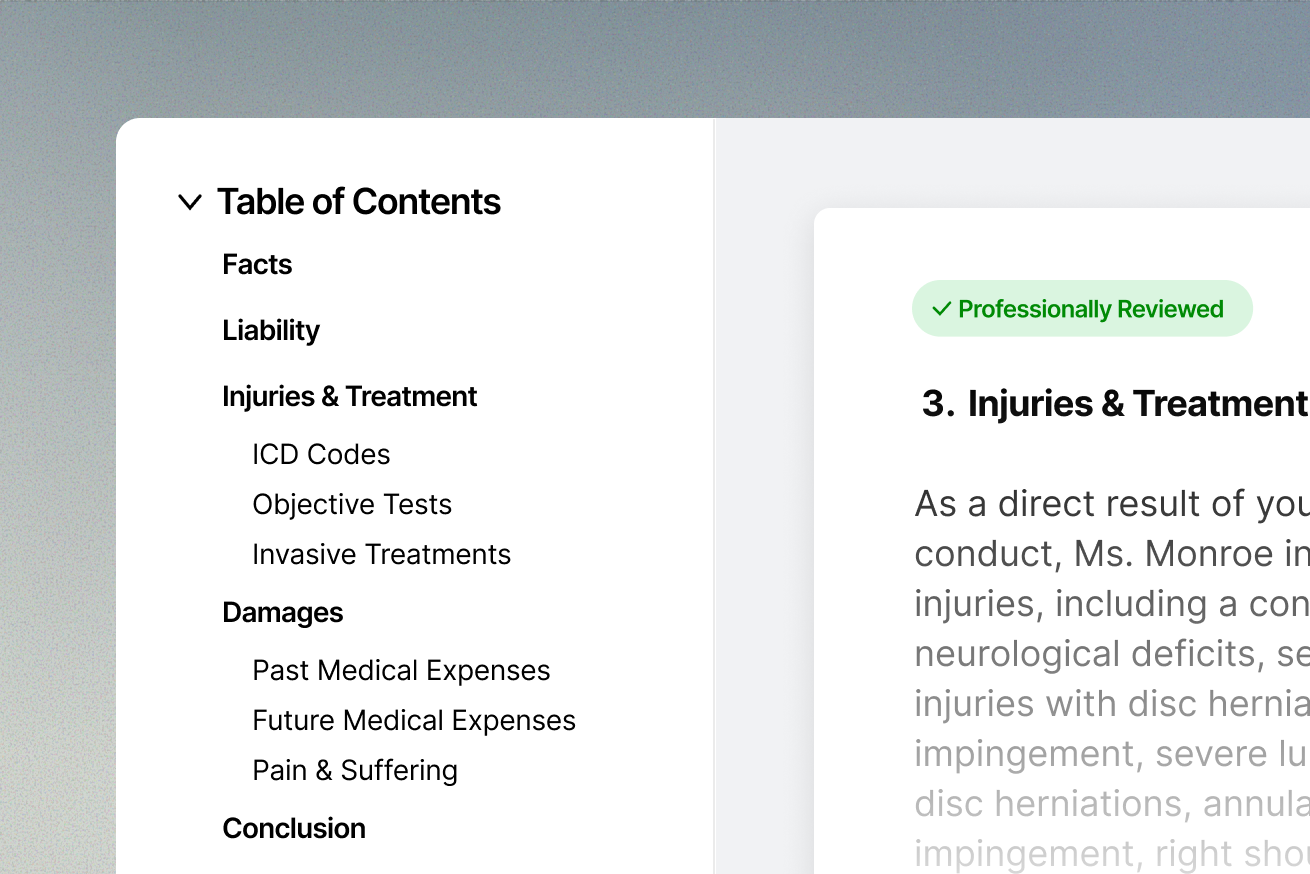Click the paragraph line starting 'neurological deficits'
The image size is (1310, 874).
1111,654
